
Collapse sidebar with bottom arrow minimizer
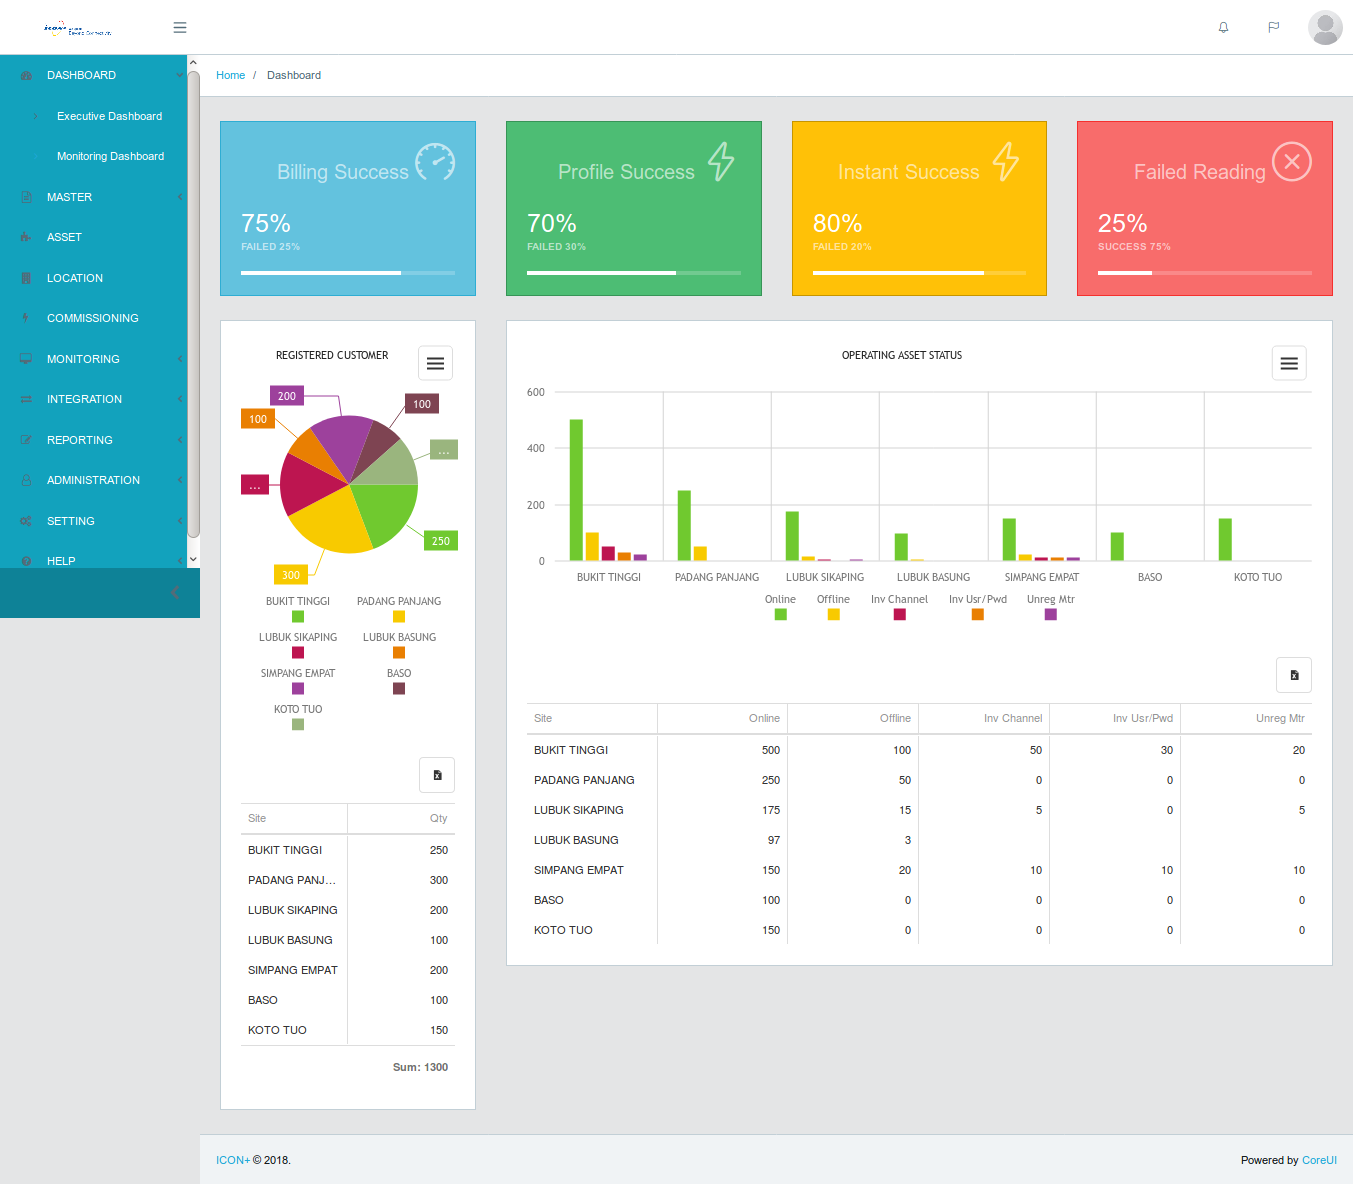175,593
